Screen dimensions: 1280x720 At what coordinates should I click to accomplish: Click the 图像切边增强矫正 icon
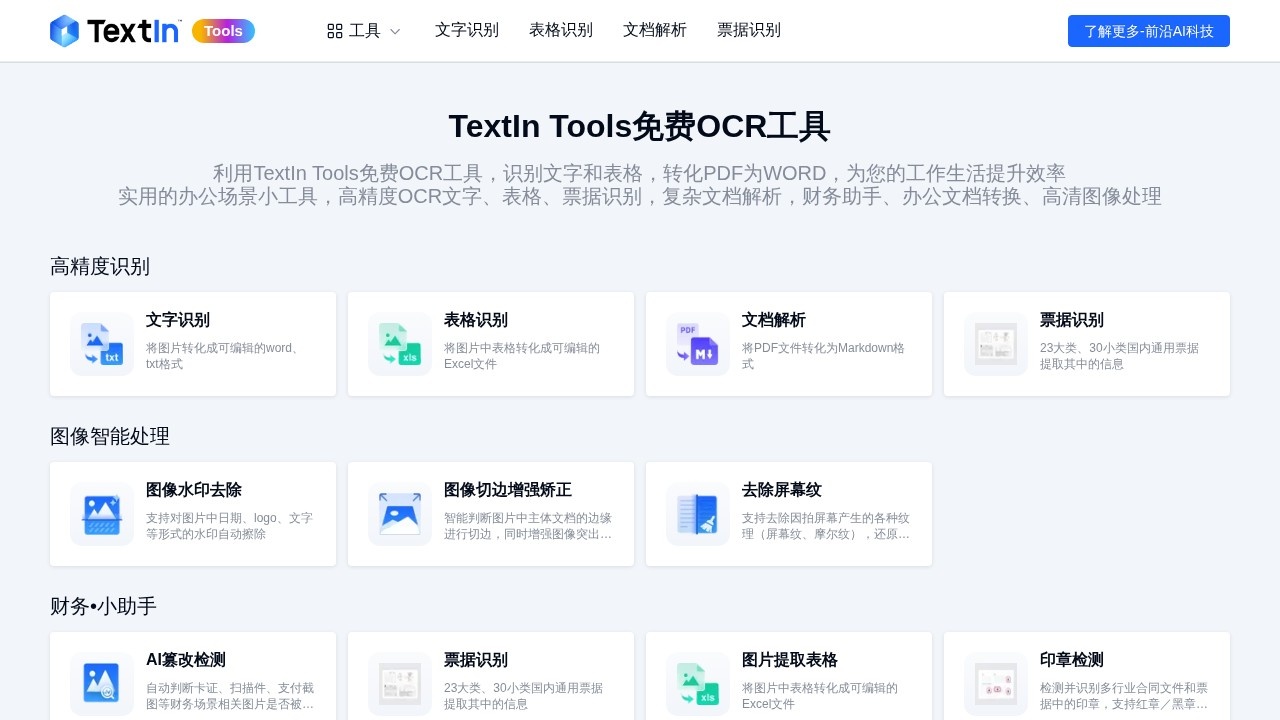coord(400,514)
